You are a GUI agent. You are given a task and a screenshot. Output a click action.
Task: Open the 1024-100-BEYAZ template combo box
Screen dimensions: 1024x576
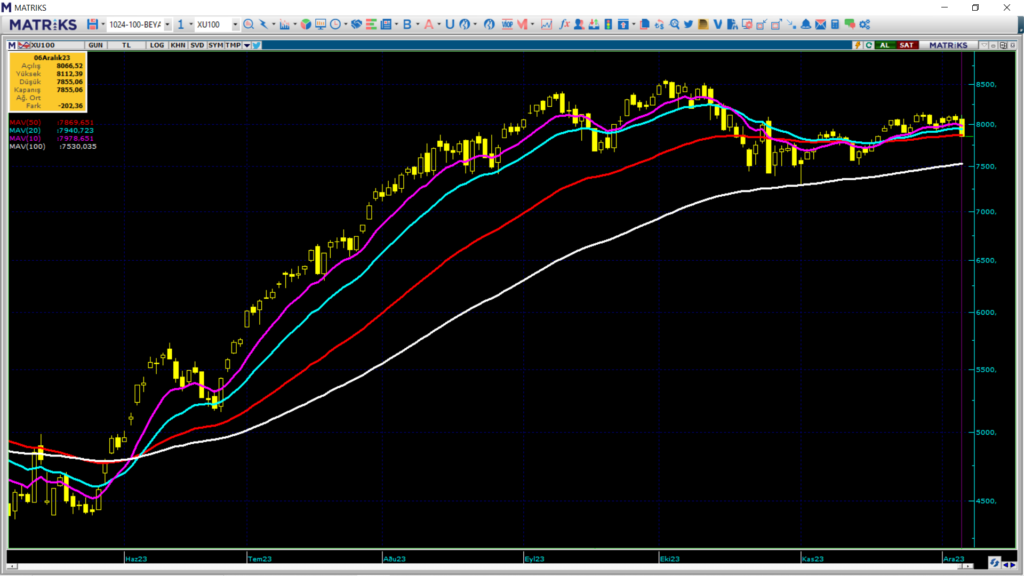pos(139,24)
